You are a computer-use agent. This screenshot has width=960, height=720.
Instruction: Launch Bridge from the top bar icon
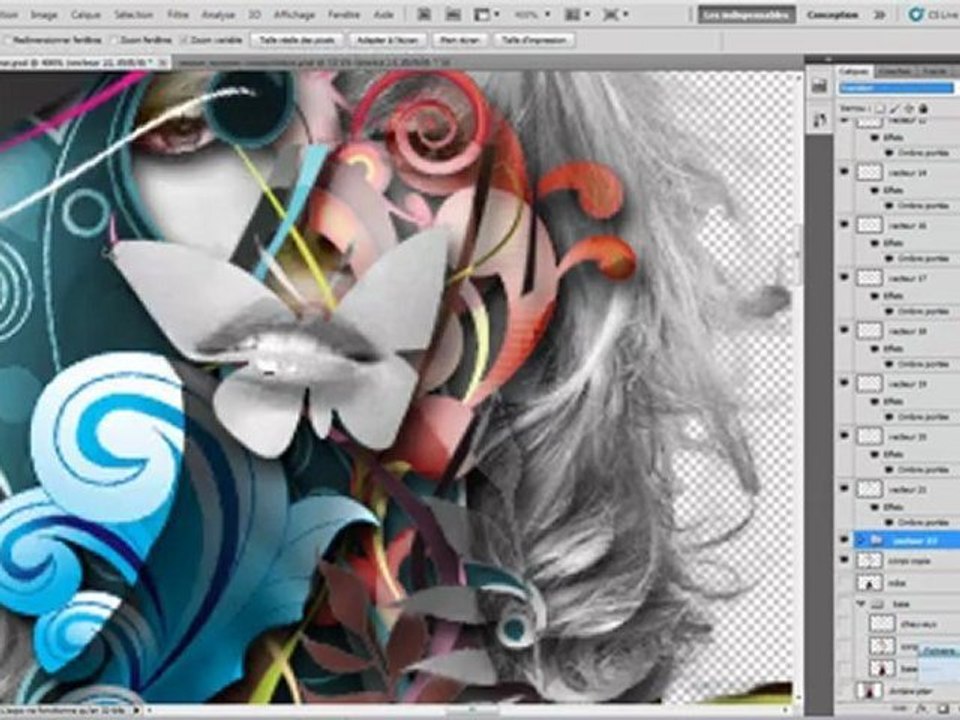(x=424, y=14)
